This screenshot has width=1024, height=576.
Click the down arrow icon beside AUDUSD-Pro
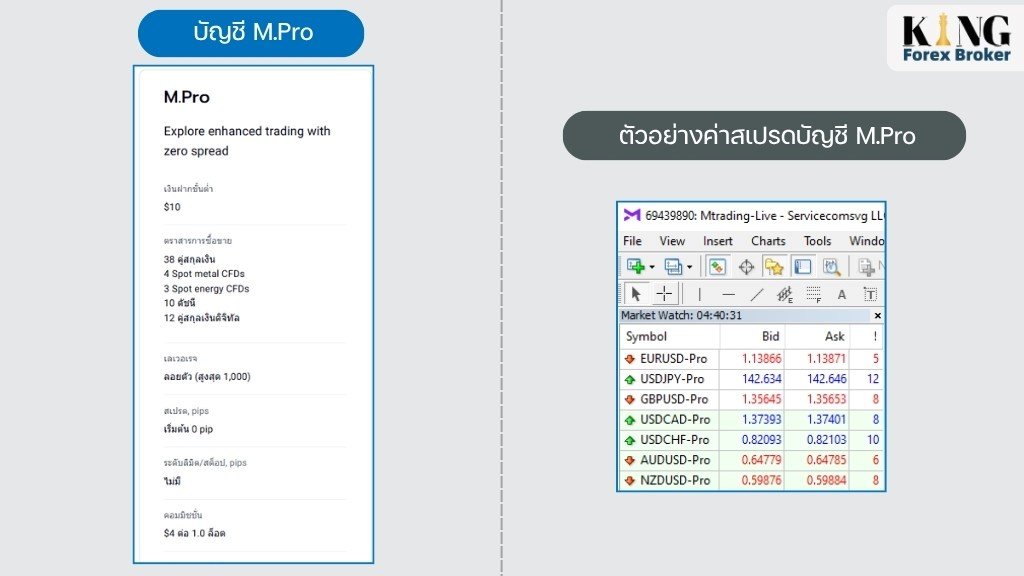click(630, 460)
